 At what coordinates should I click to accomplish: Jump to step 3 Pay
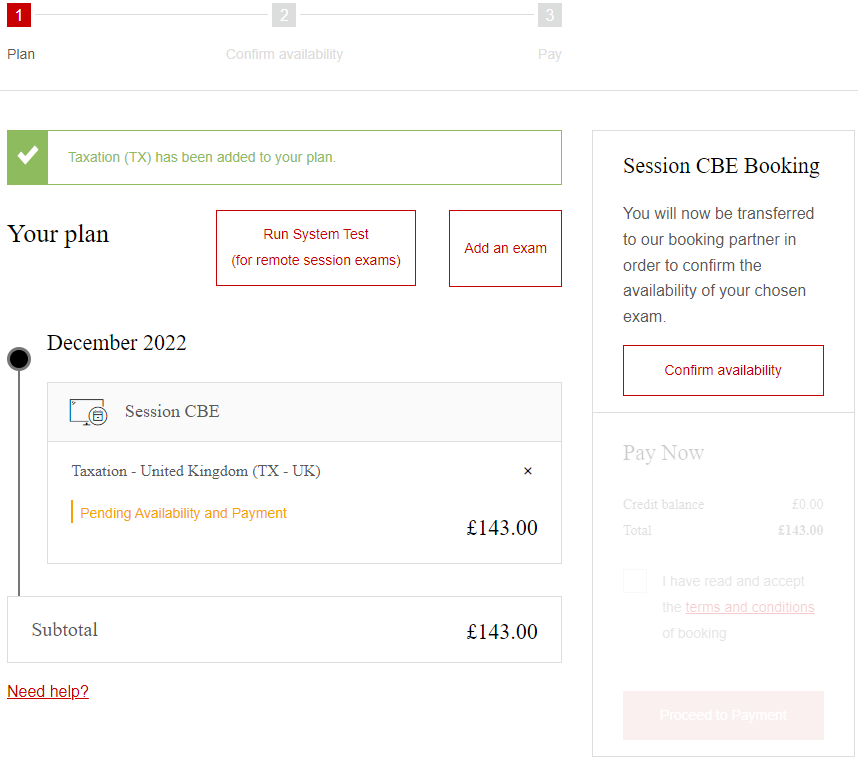549,15
